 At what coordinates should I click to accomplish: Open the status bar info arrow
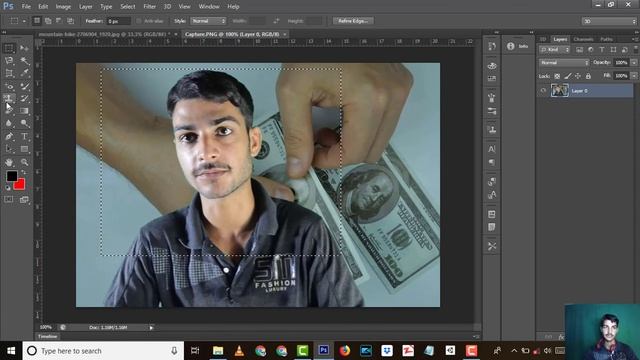tap(151, 327)
